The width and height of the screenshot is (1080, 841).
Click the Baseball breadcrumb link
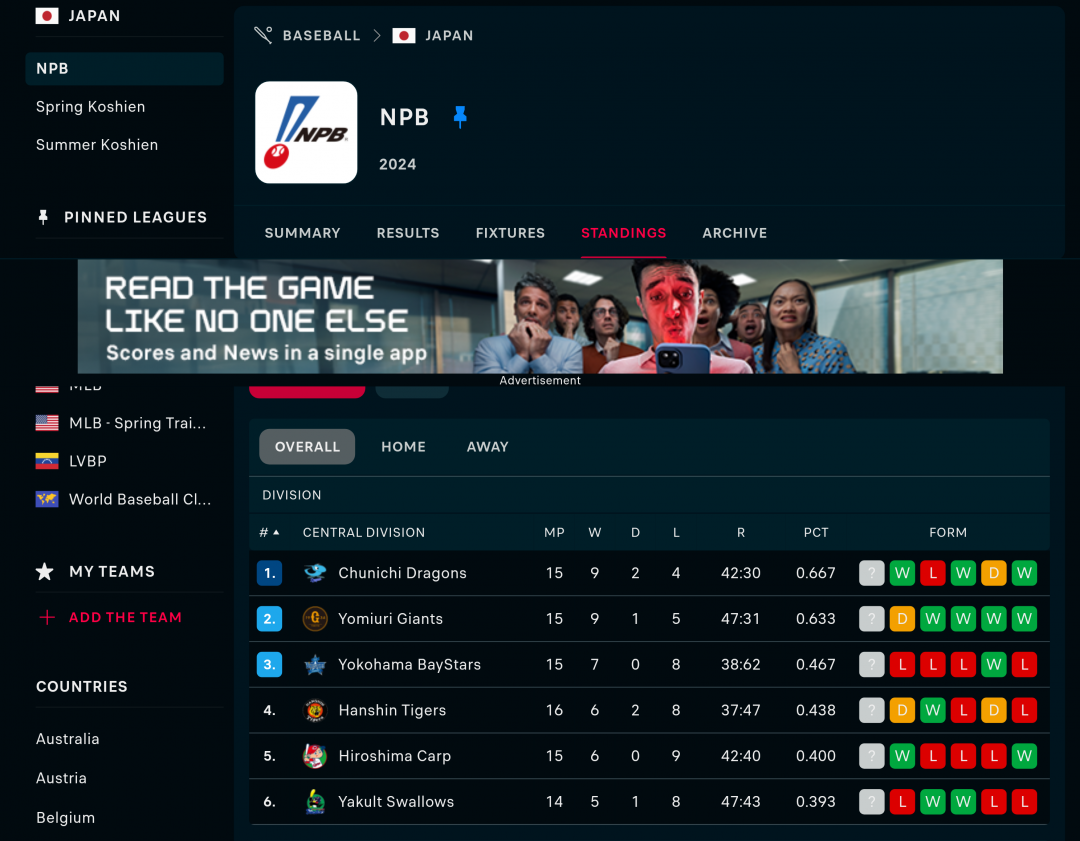point(322,36)
